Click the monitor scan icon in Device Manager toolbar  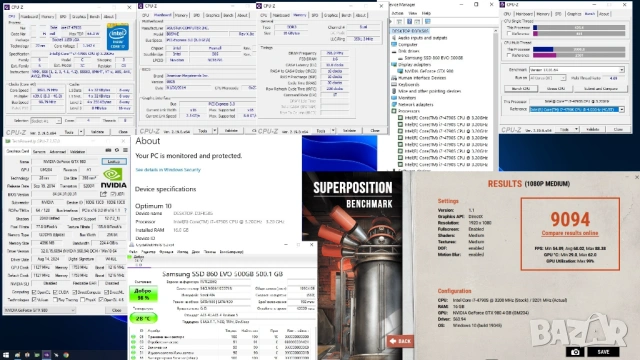point(427,21)
